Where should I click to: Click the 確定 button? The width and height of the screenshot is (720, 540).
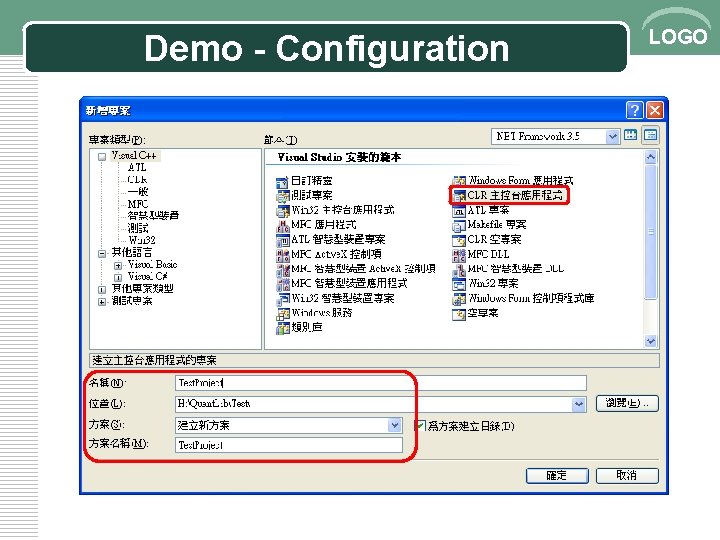(x=557, y=476)
